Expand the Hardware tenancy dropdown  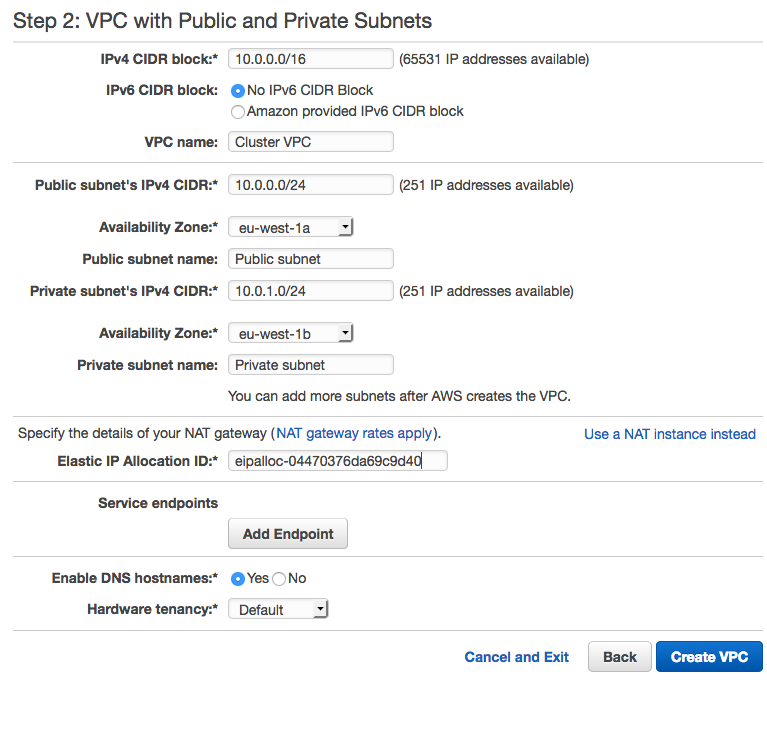(278, 610)
